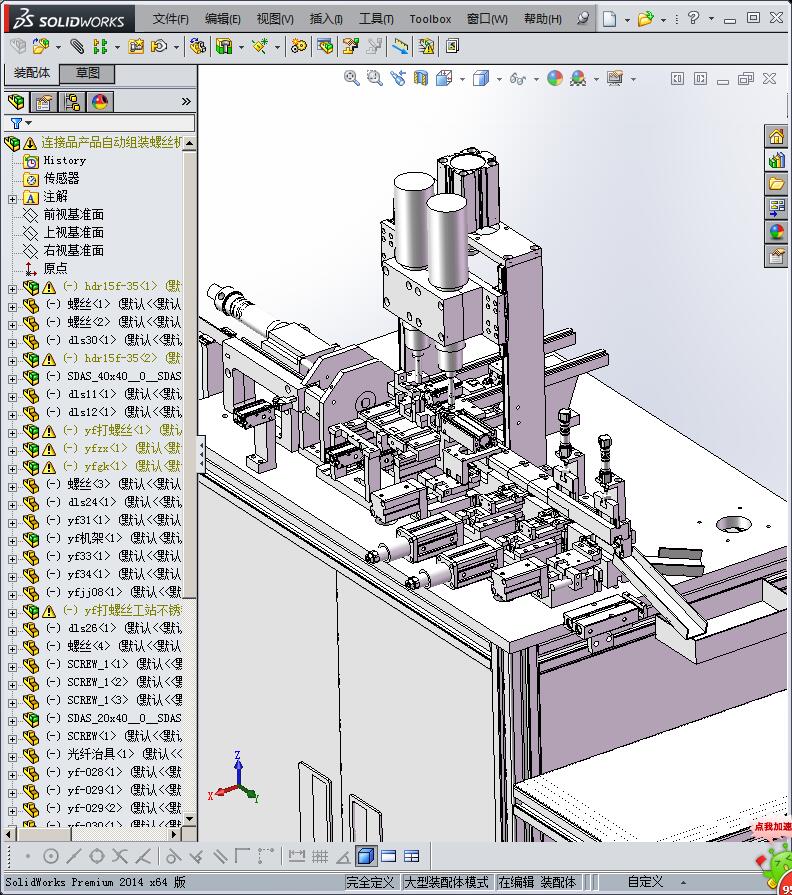Open the view orientation dropdown arrow

coord(462,79)
